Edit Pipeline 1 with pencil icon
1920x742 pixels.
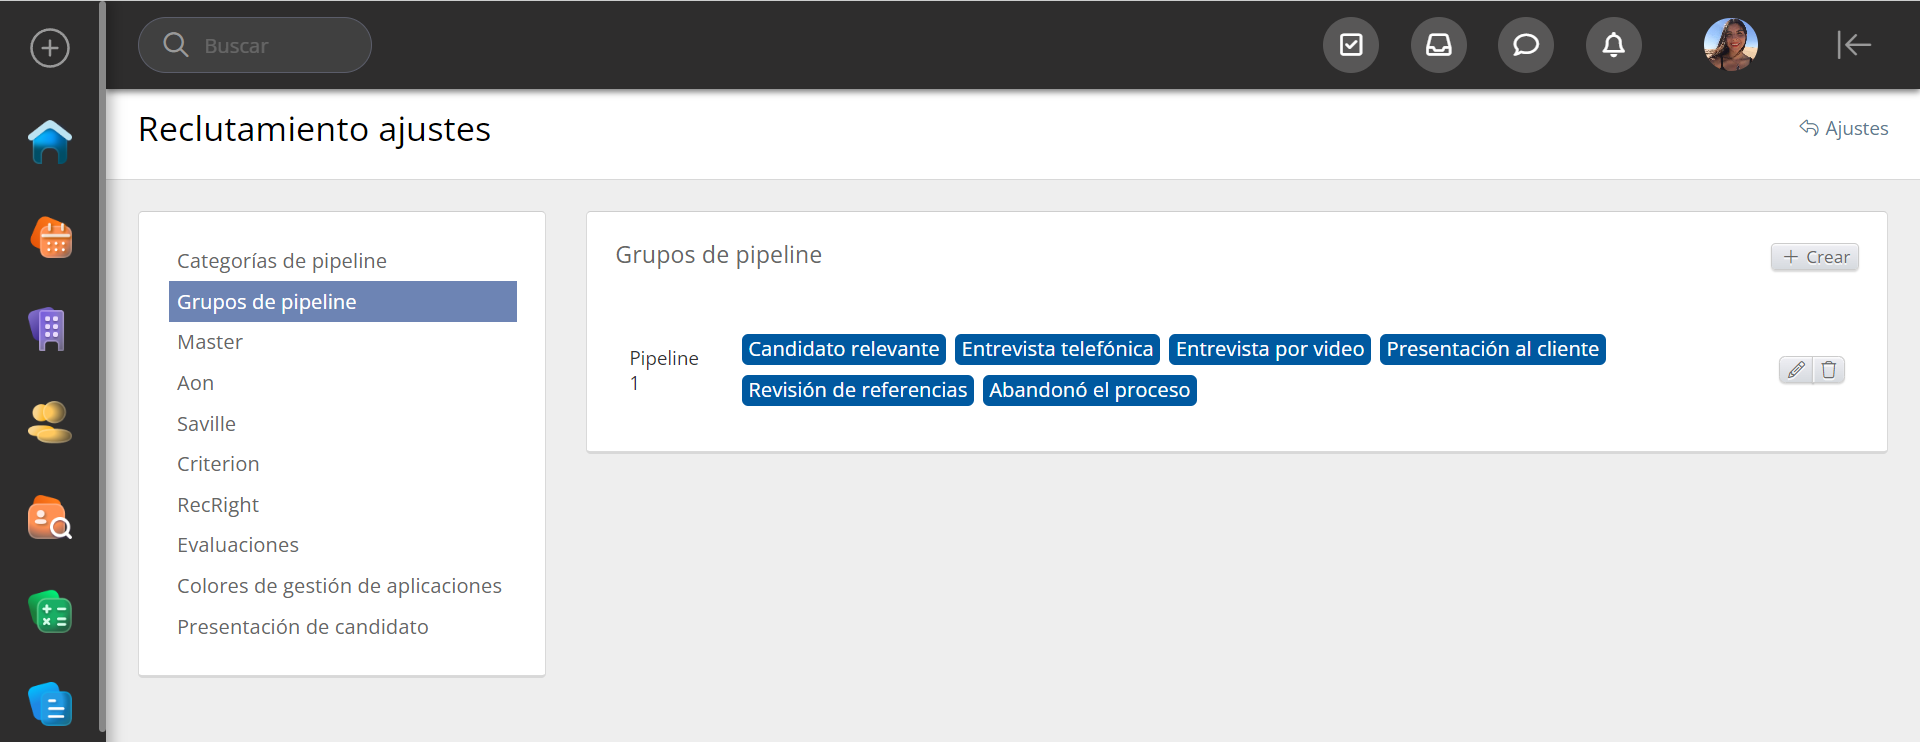pyautogui.click(x=1796, y=370)
